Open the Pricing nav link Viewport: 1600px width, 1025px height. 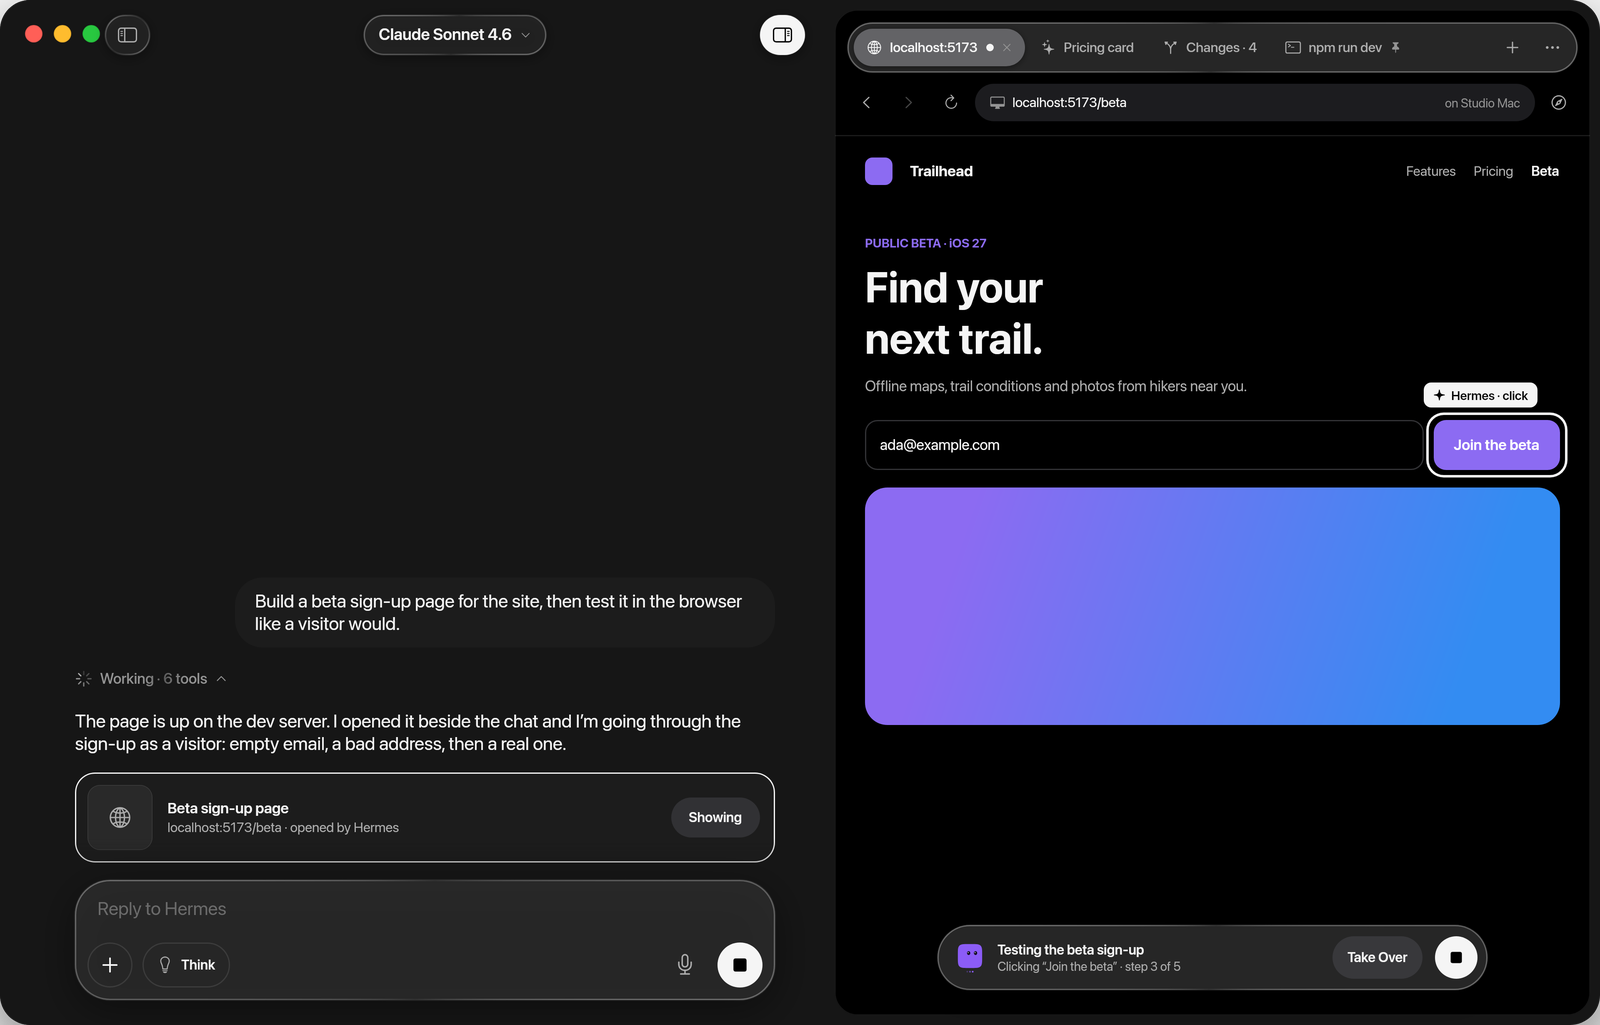tap(1493, 171)
